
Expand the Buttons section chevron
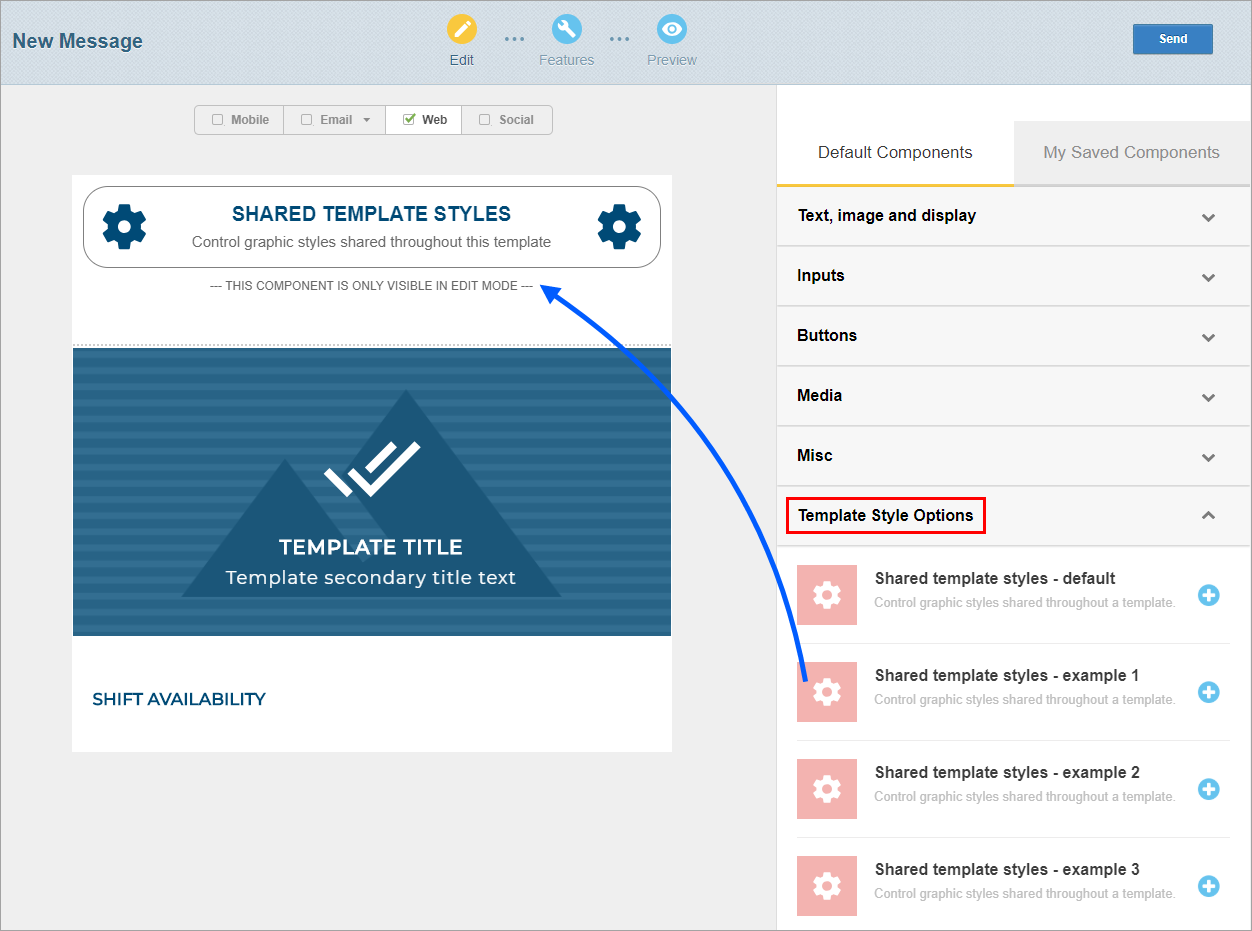(1208, 337)
